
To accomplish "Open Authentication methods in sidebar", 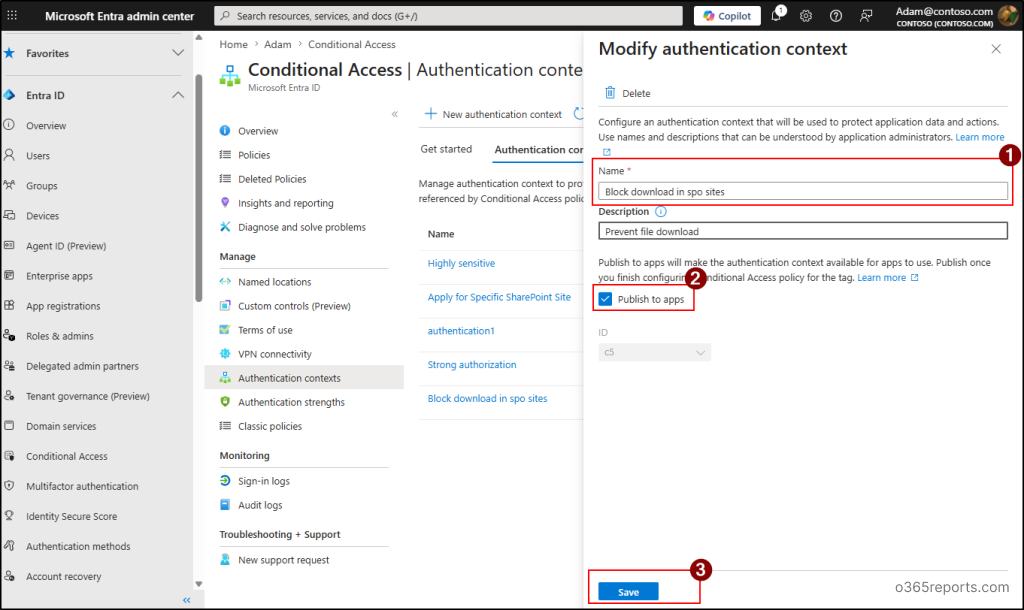I will pos(78,546).
